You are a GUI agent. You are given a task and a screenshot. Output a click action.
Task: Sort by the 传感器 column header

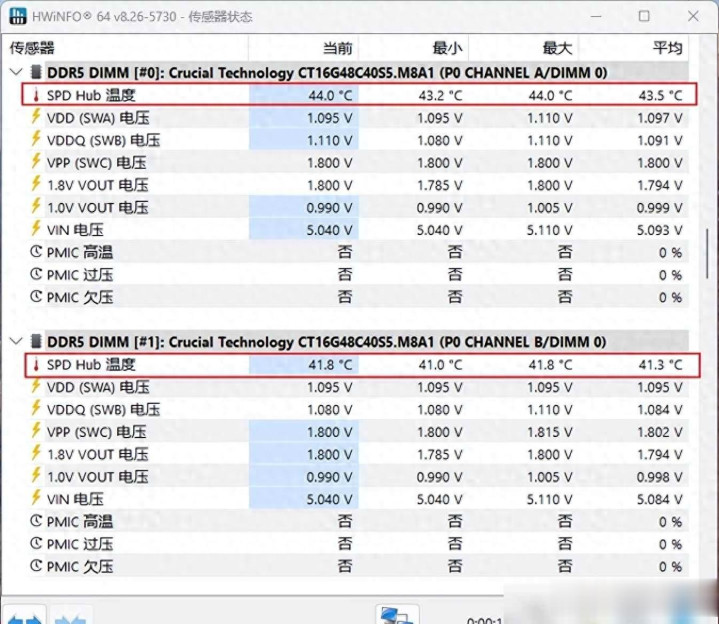[125, 48]
